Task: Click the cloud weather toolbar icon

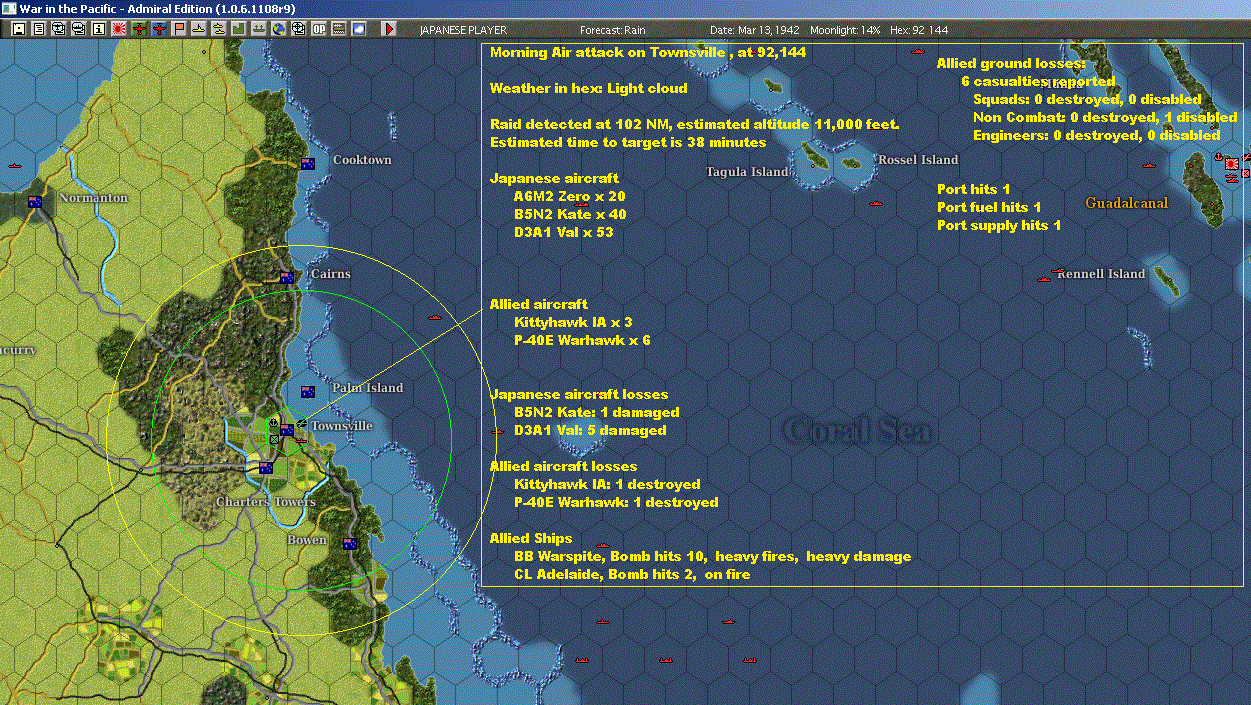Action: coord(358,29)
